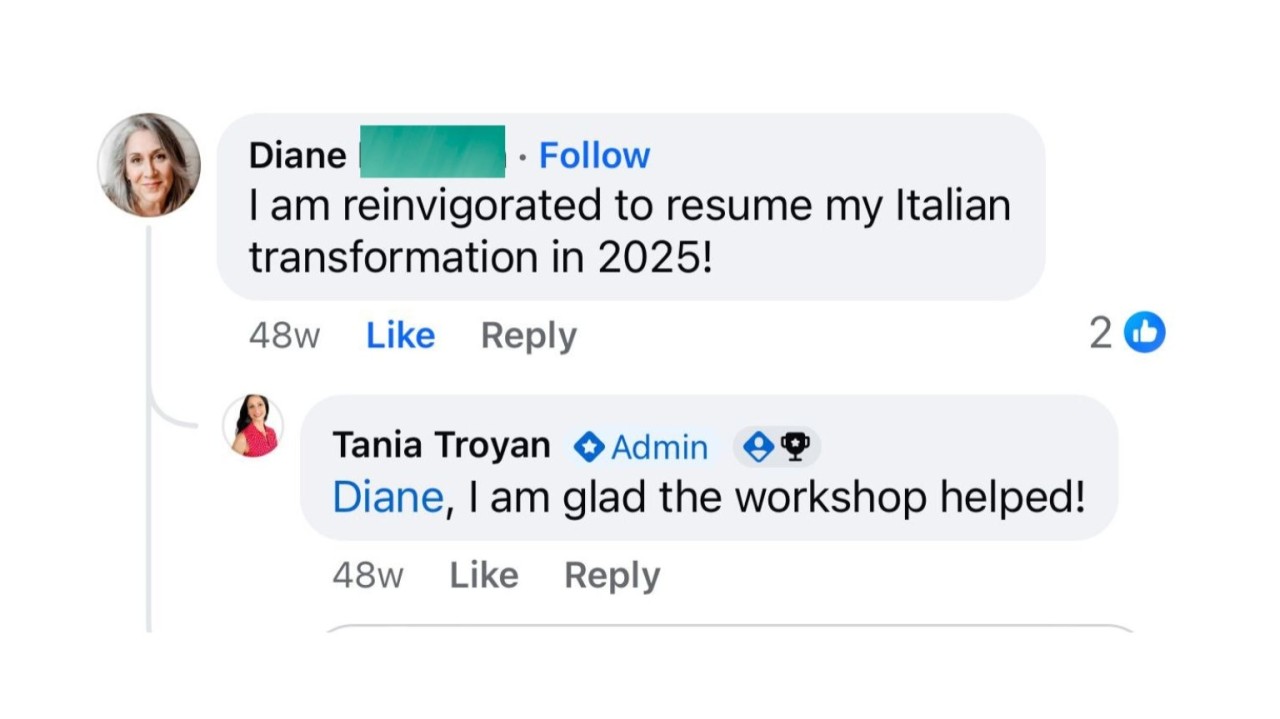The image size is (1280, 719).
Task: Reply to Diane's comment
Action: [x=528, y=336]
